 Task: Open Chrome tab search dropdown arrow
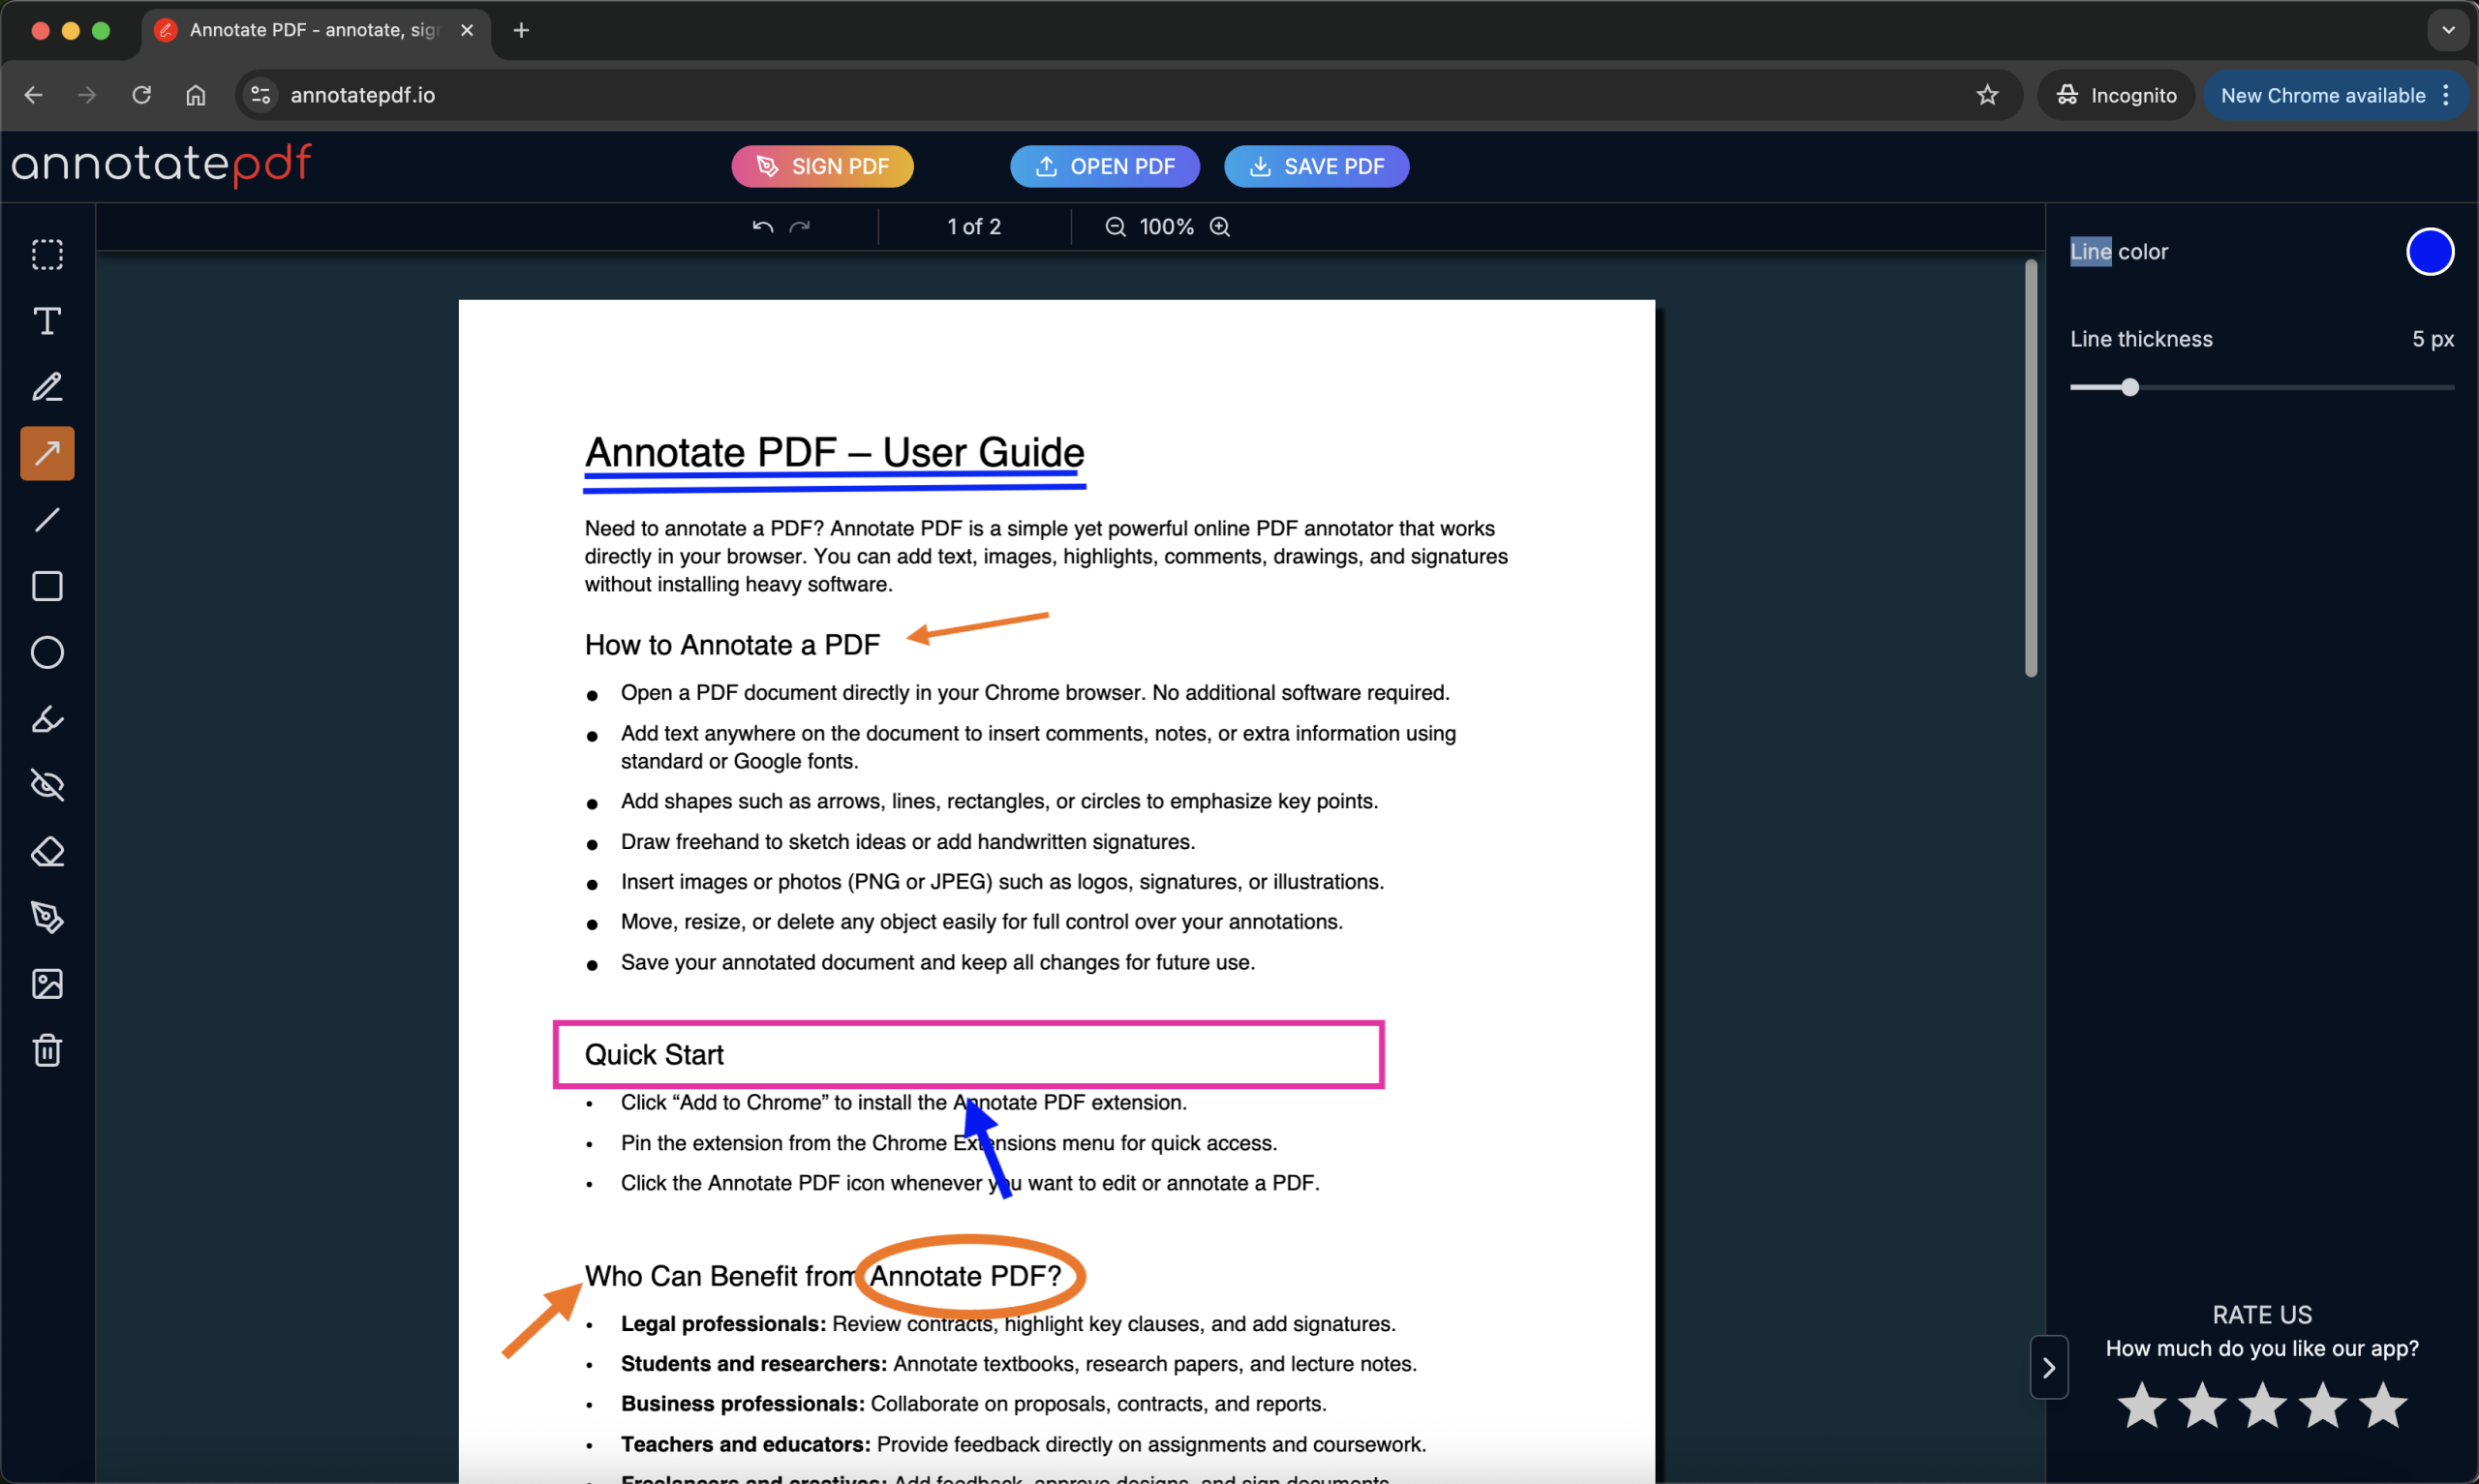[x=2448, y=30]
